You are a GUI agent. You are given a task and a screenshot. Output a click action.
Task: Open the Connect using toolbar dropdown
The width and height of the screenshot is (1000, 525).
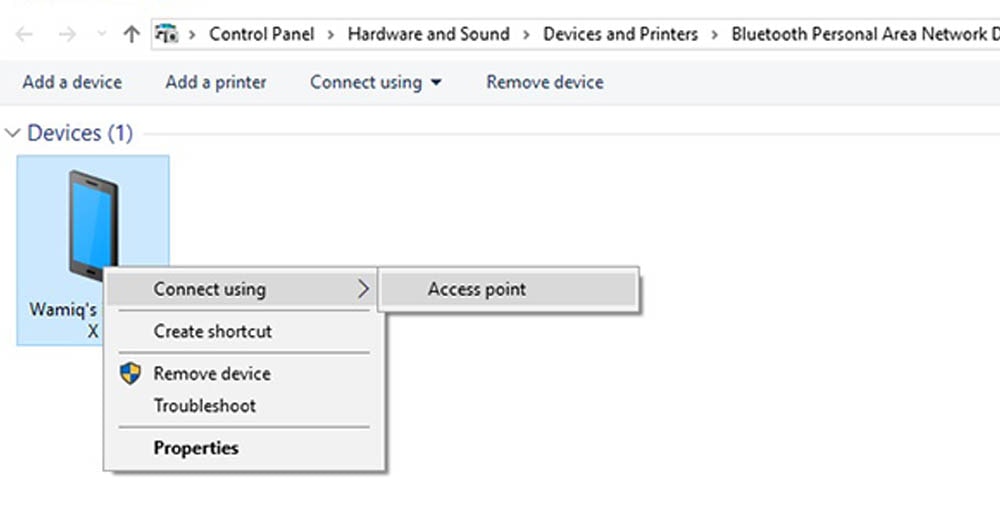tap(375, 82)
